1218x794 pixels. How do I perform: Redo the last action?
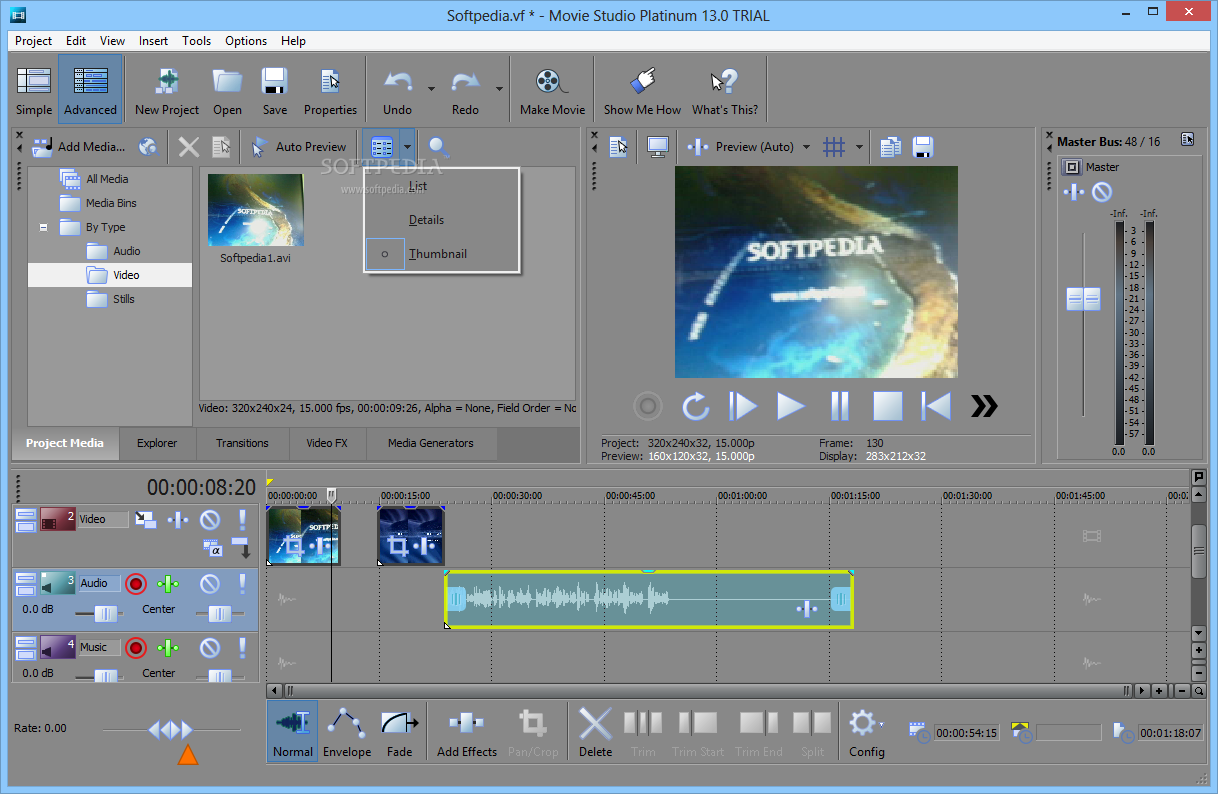click(x=465, y=91)
